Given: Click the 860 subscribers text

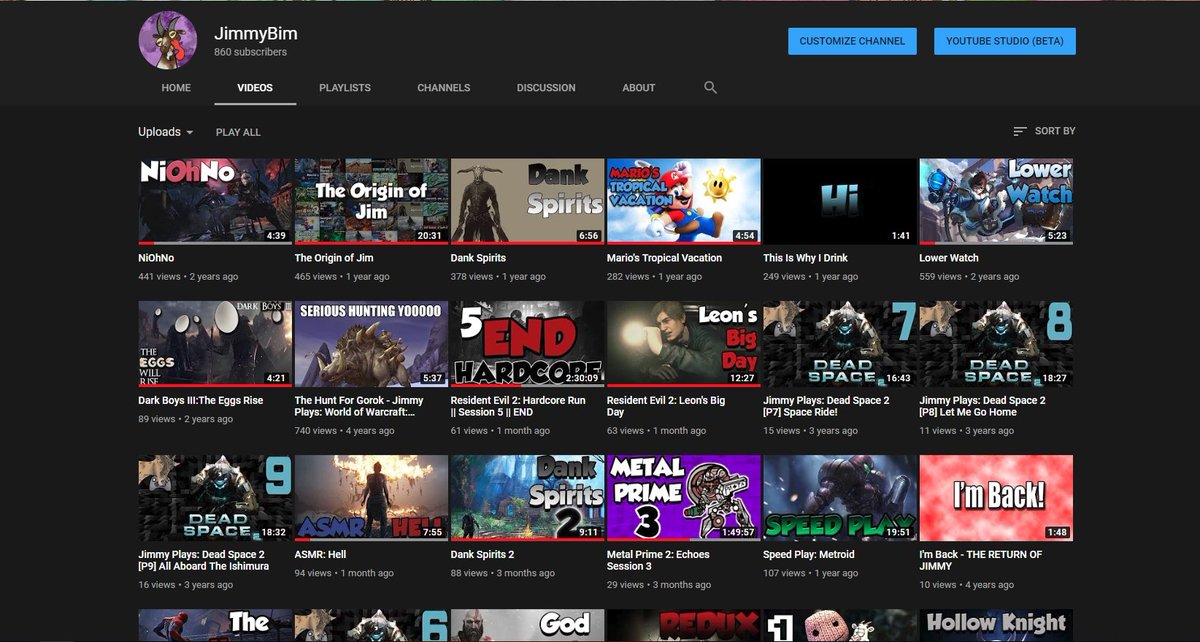Looking at the screenshot, I should pos(250,52).
